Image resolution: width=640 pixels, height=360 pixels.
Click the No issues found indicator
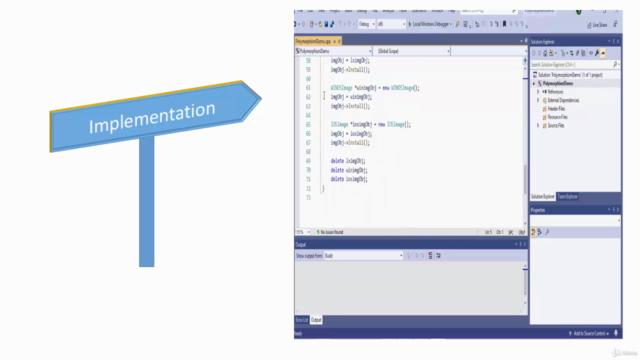coord(330,232)
